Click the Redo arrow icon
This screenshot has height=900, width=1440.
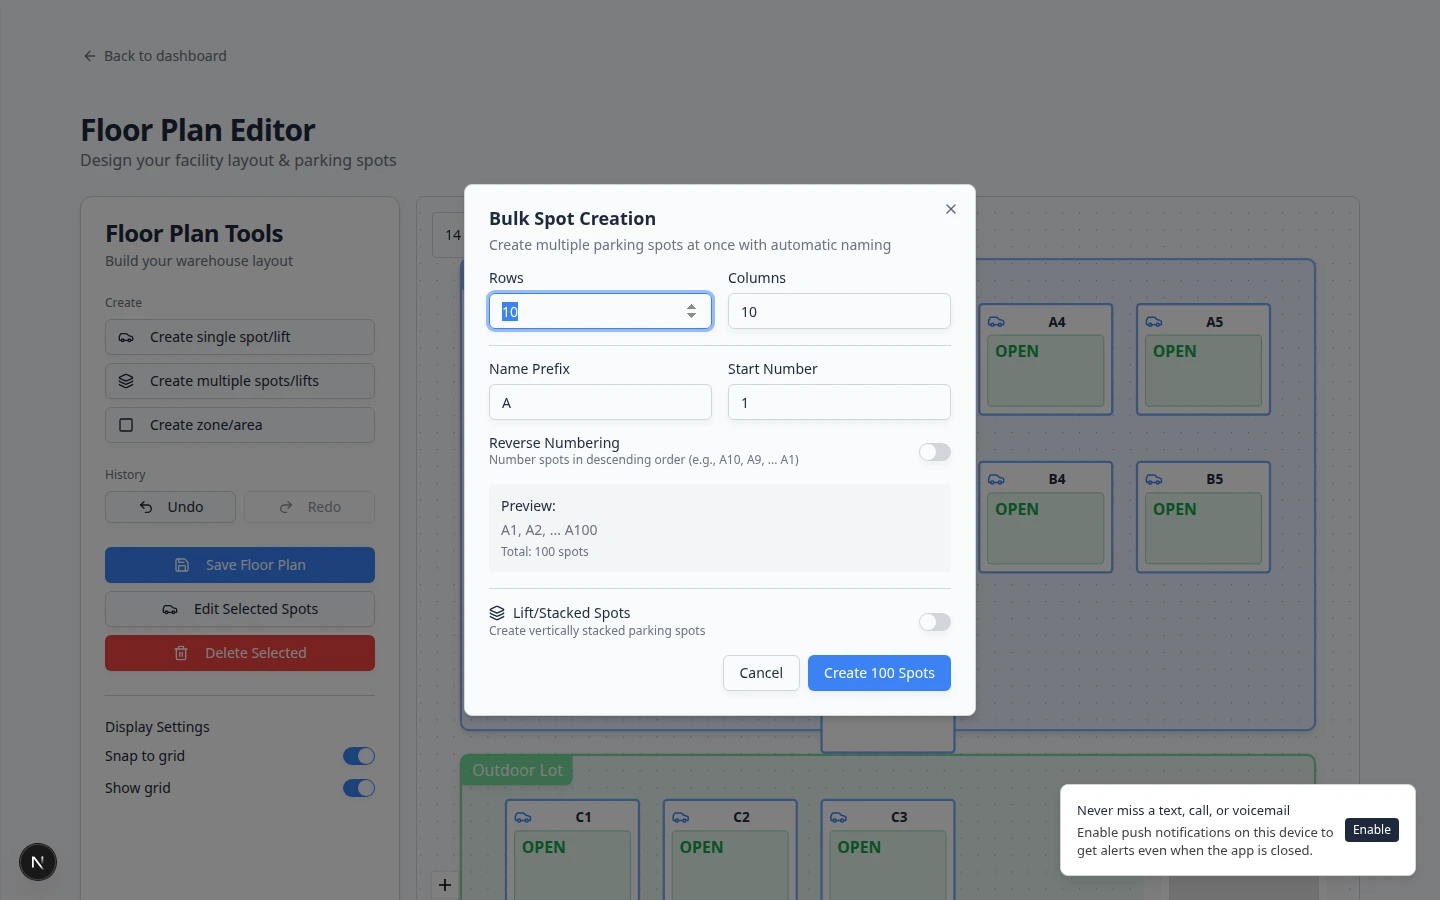(x=286, y=507)
